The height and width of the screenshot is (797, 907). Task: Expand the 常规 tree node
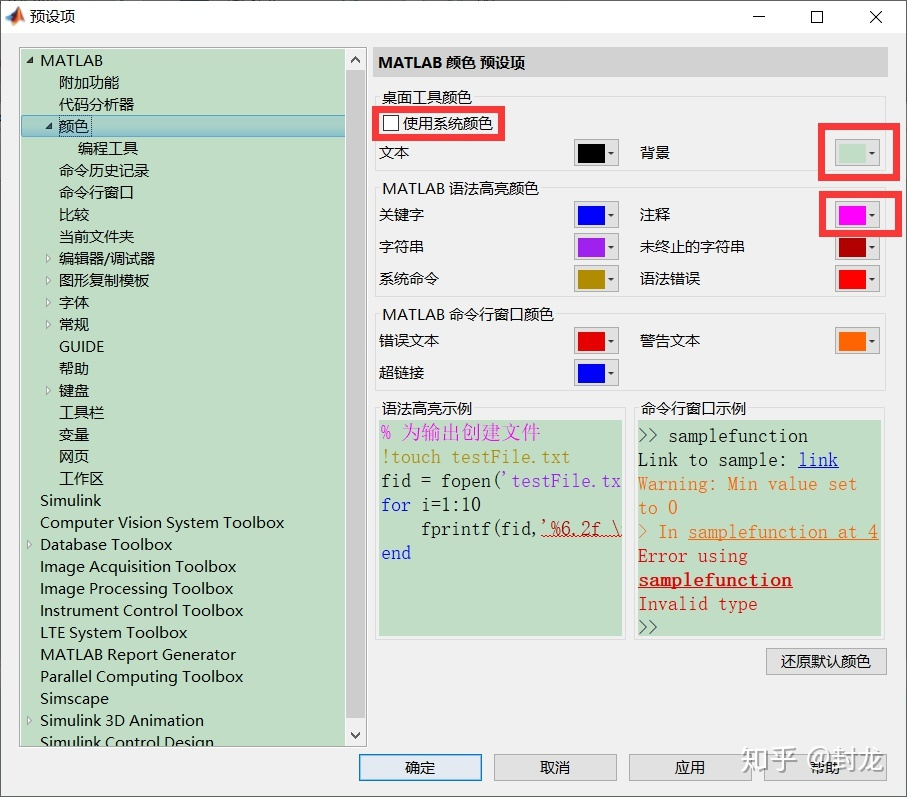tap(48, 324)
